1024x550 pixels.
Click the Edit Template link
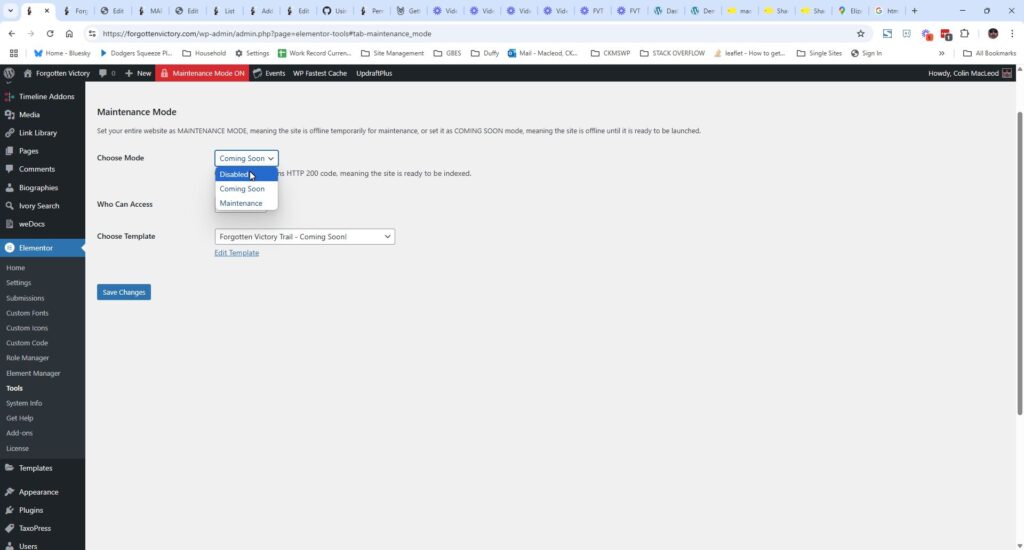tap(236, 253)
